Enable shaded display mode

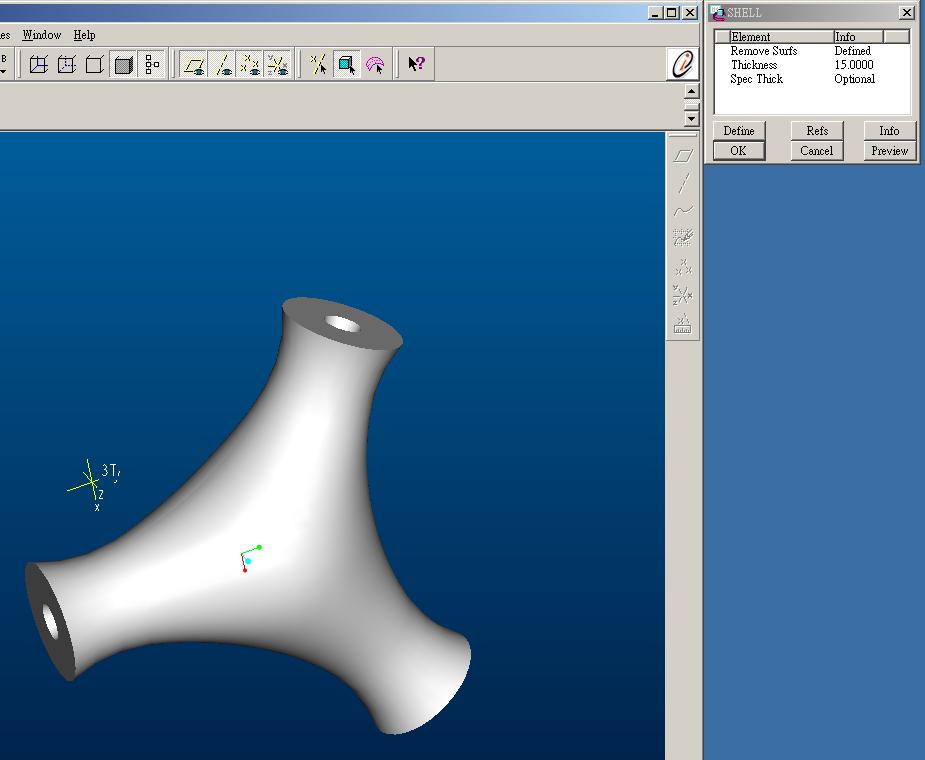[123, 64]
